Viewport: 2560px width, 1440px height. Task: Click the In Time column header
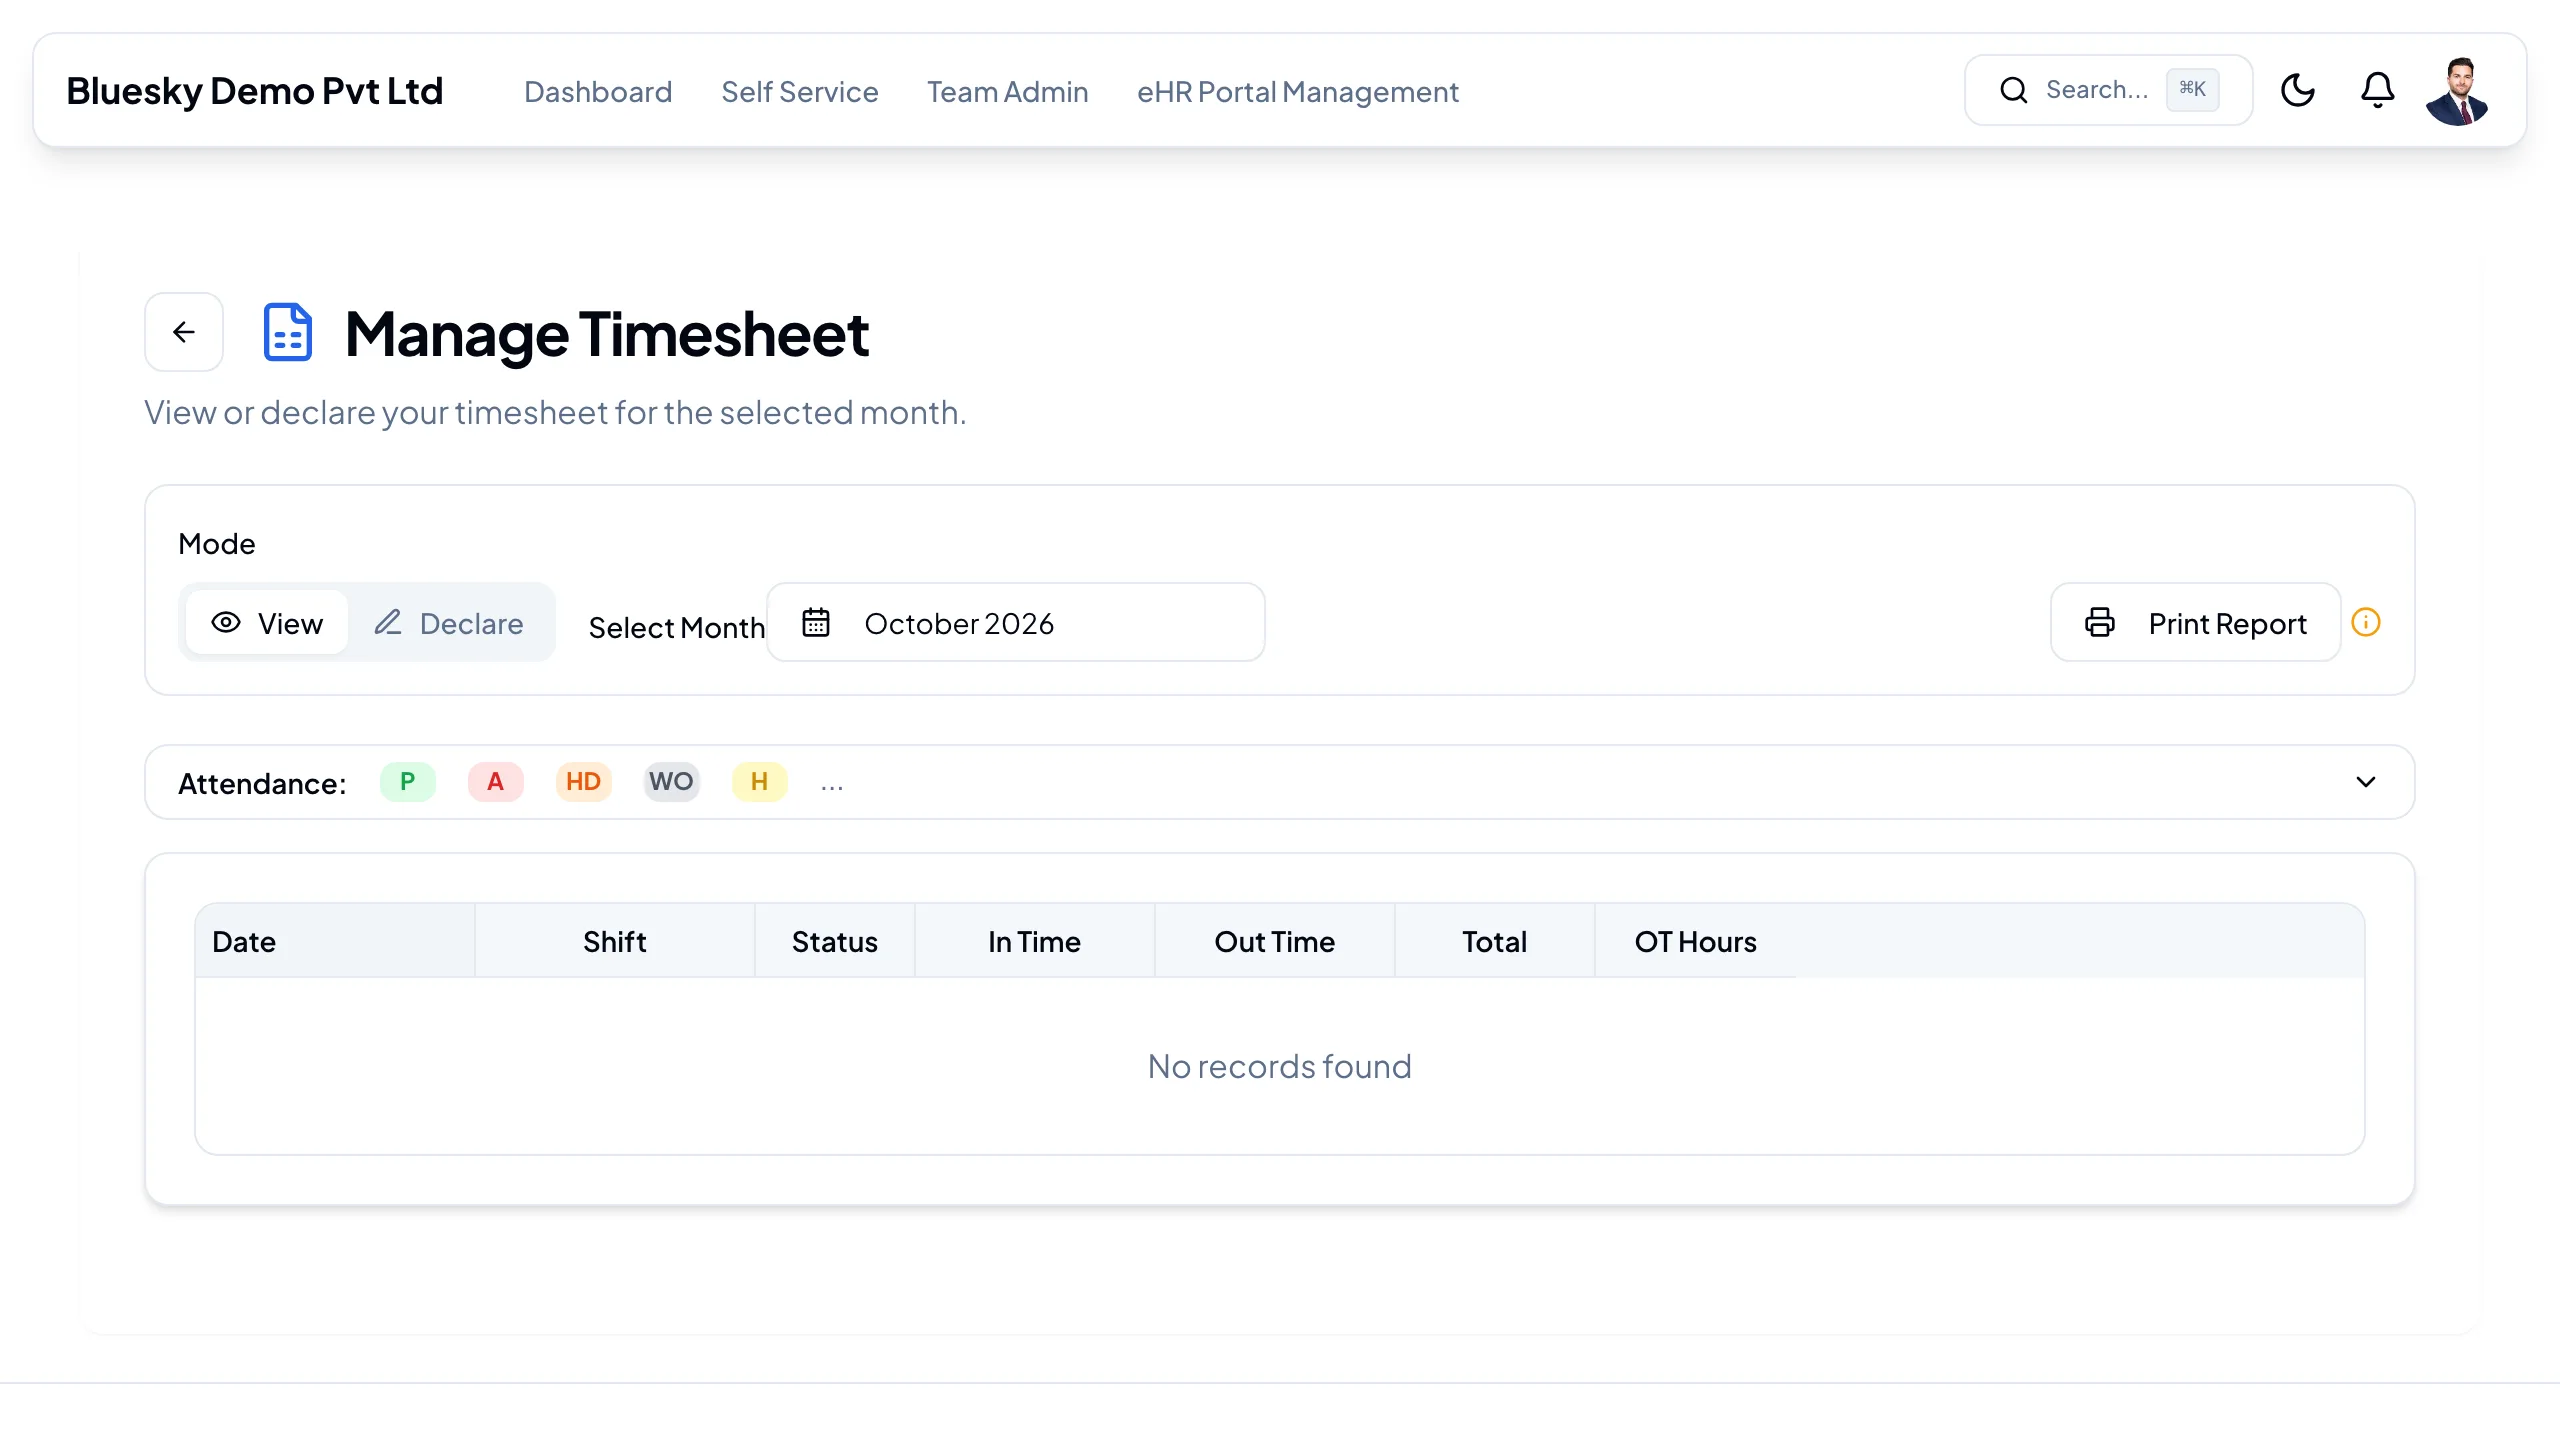(1035, 941)
